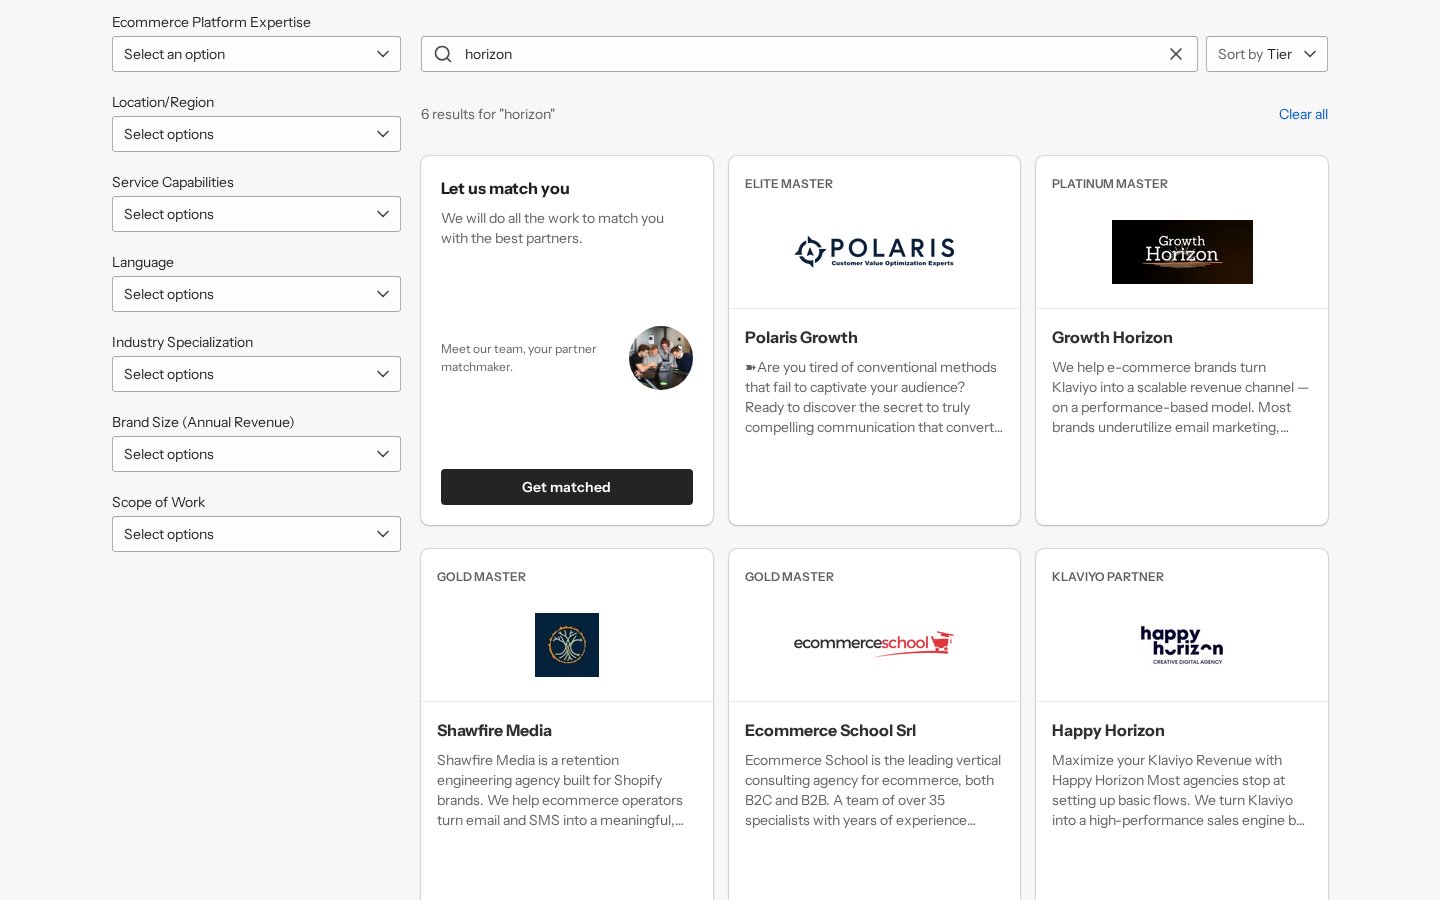1440x900 pixels.
Task: Open the Happy Horizon partner title
Action: (x=1108, y=731)
